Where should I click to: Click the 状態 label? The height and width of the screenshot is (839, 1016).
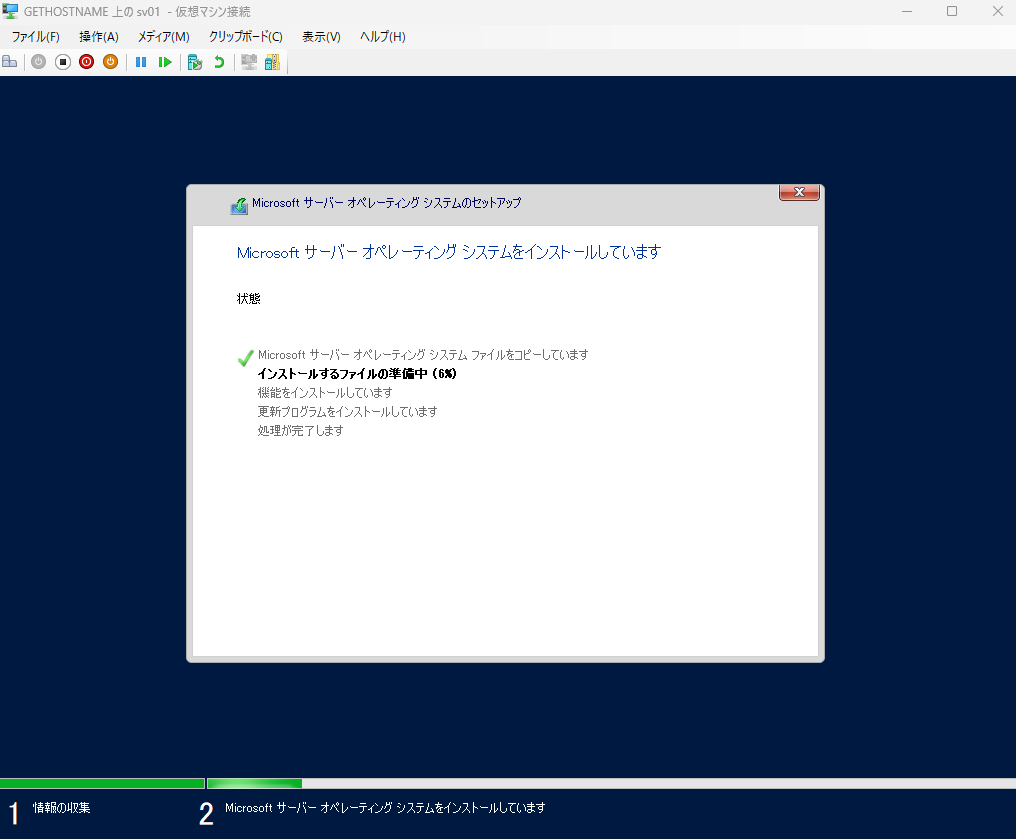click(x=248, y=299)
